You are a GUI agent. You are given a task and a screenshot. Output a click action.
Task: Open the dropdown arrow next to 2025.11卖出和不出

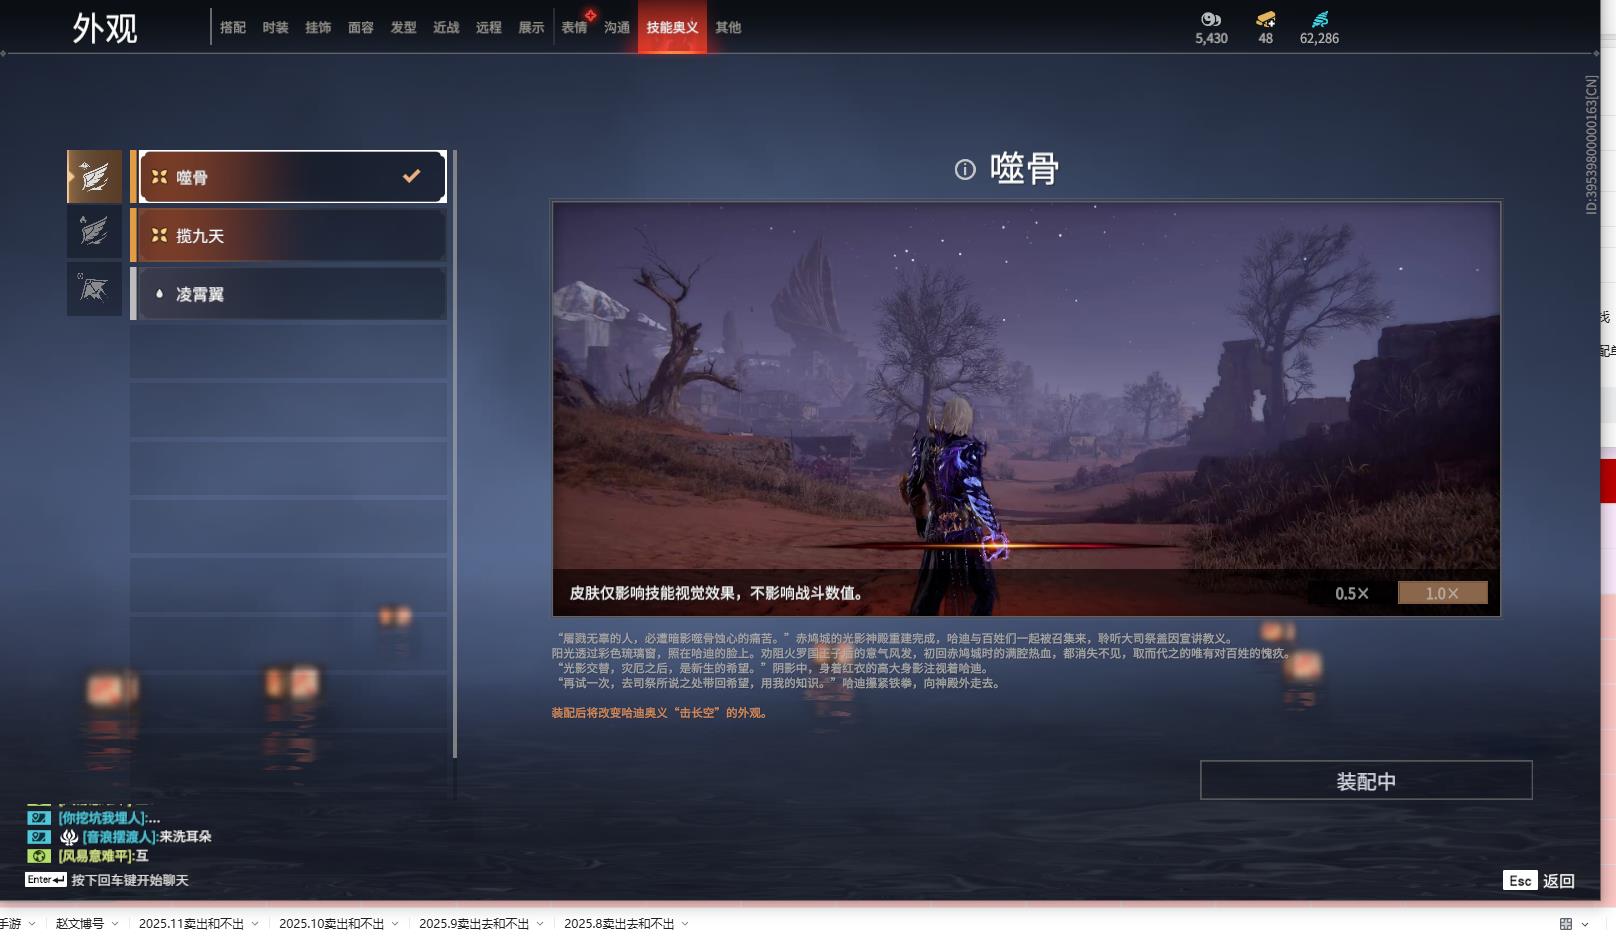(x=255, y=924)
